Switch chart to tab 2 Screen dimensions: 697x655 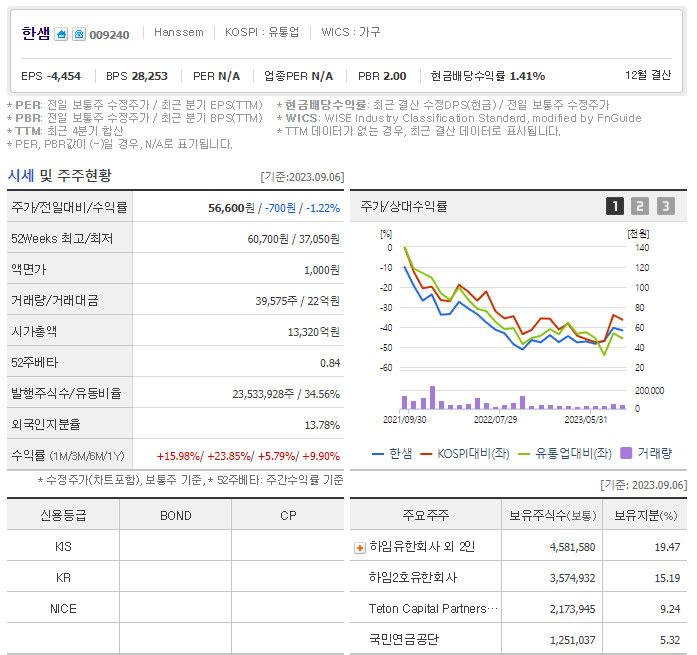[640, 206]
